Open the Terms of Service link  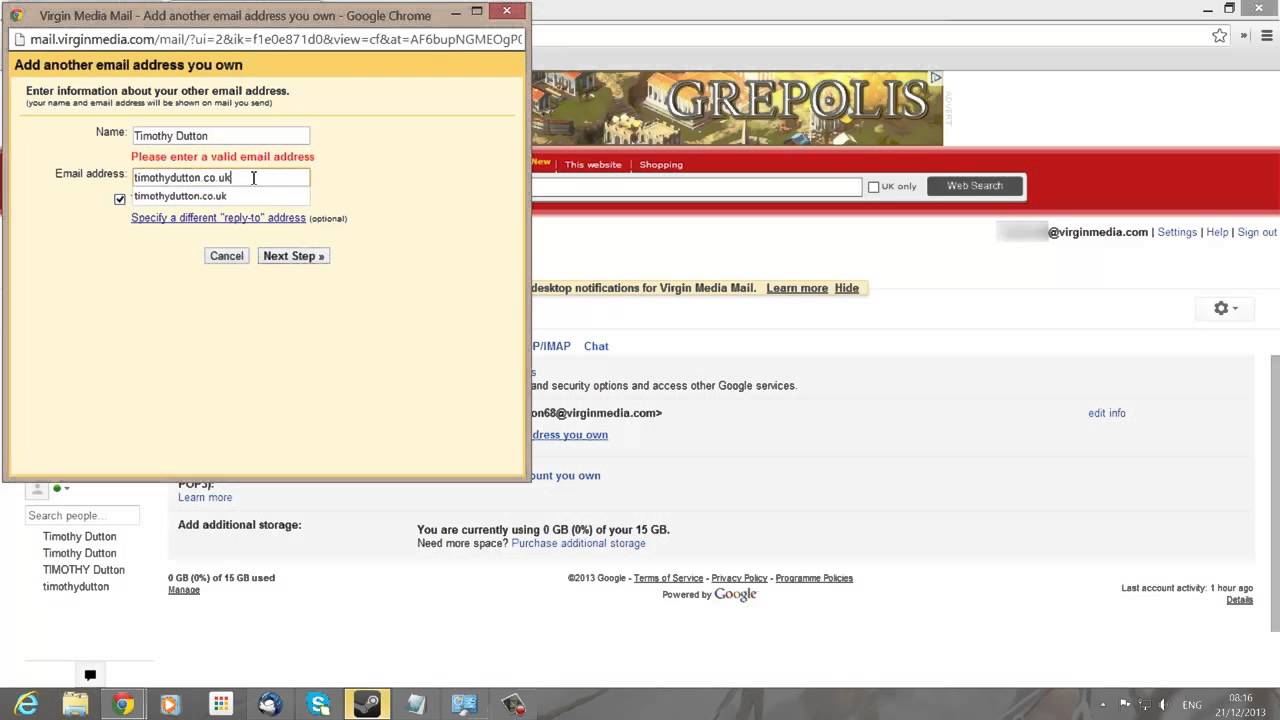[x=668, y=578]
